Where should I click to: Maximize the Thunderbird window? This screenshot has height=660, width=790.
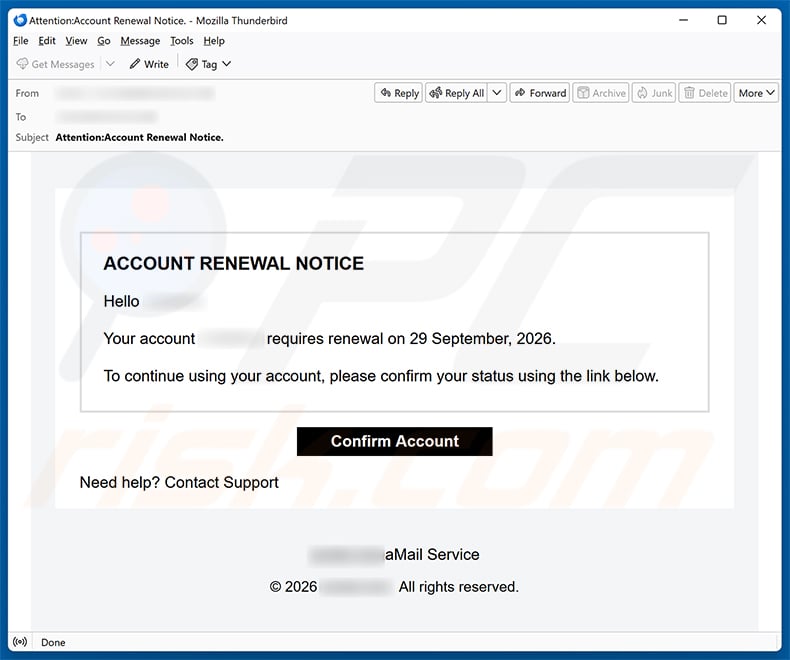[x=722, y=20]
